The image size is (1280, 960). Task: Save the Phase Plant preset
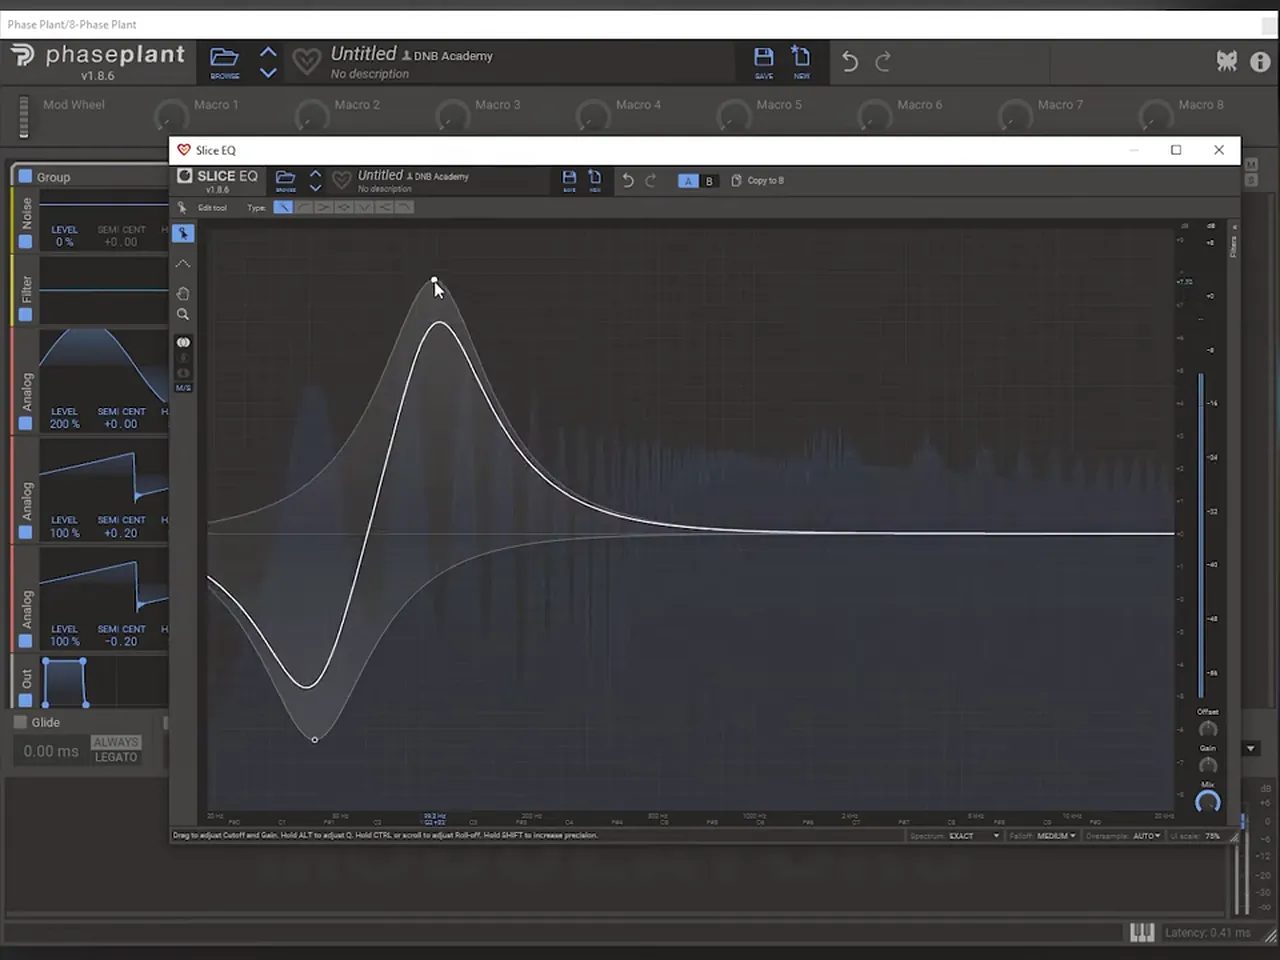point(763,60)
